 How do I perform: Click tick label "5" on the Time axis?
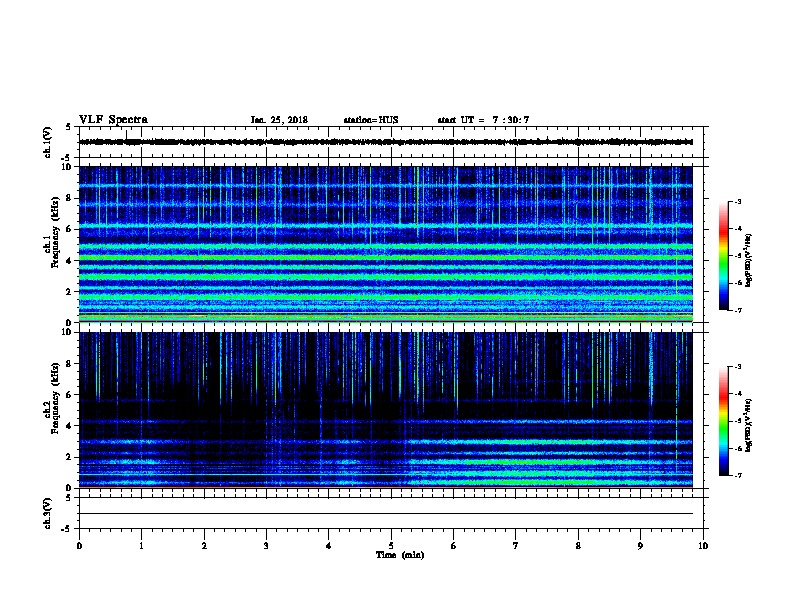(391, 546)
